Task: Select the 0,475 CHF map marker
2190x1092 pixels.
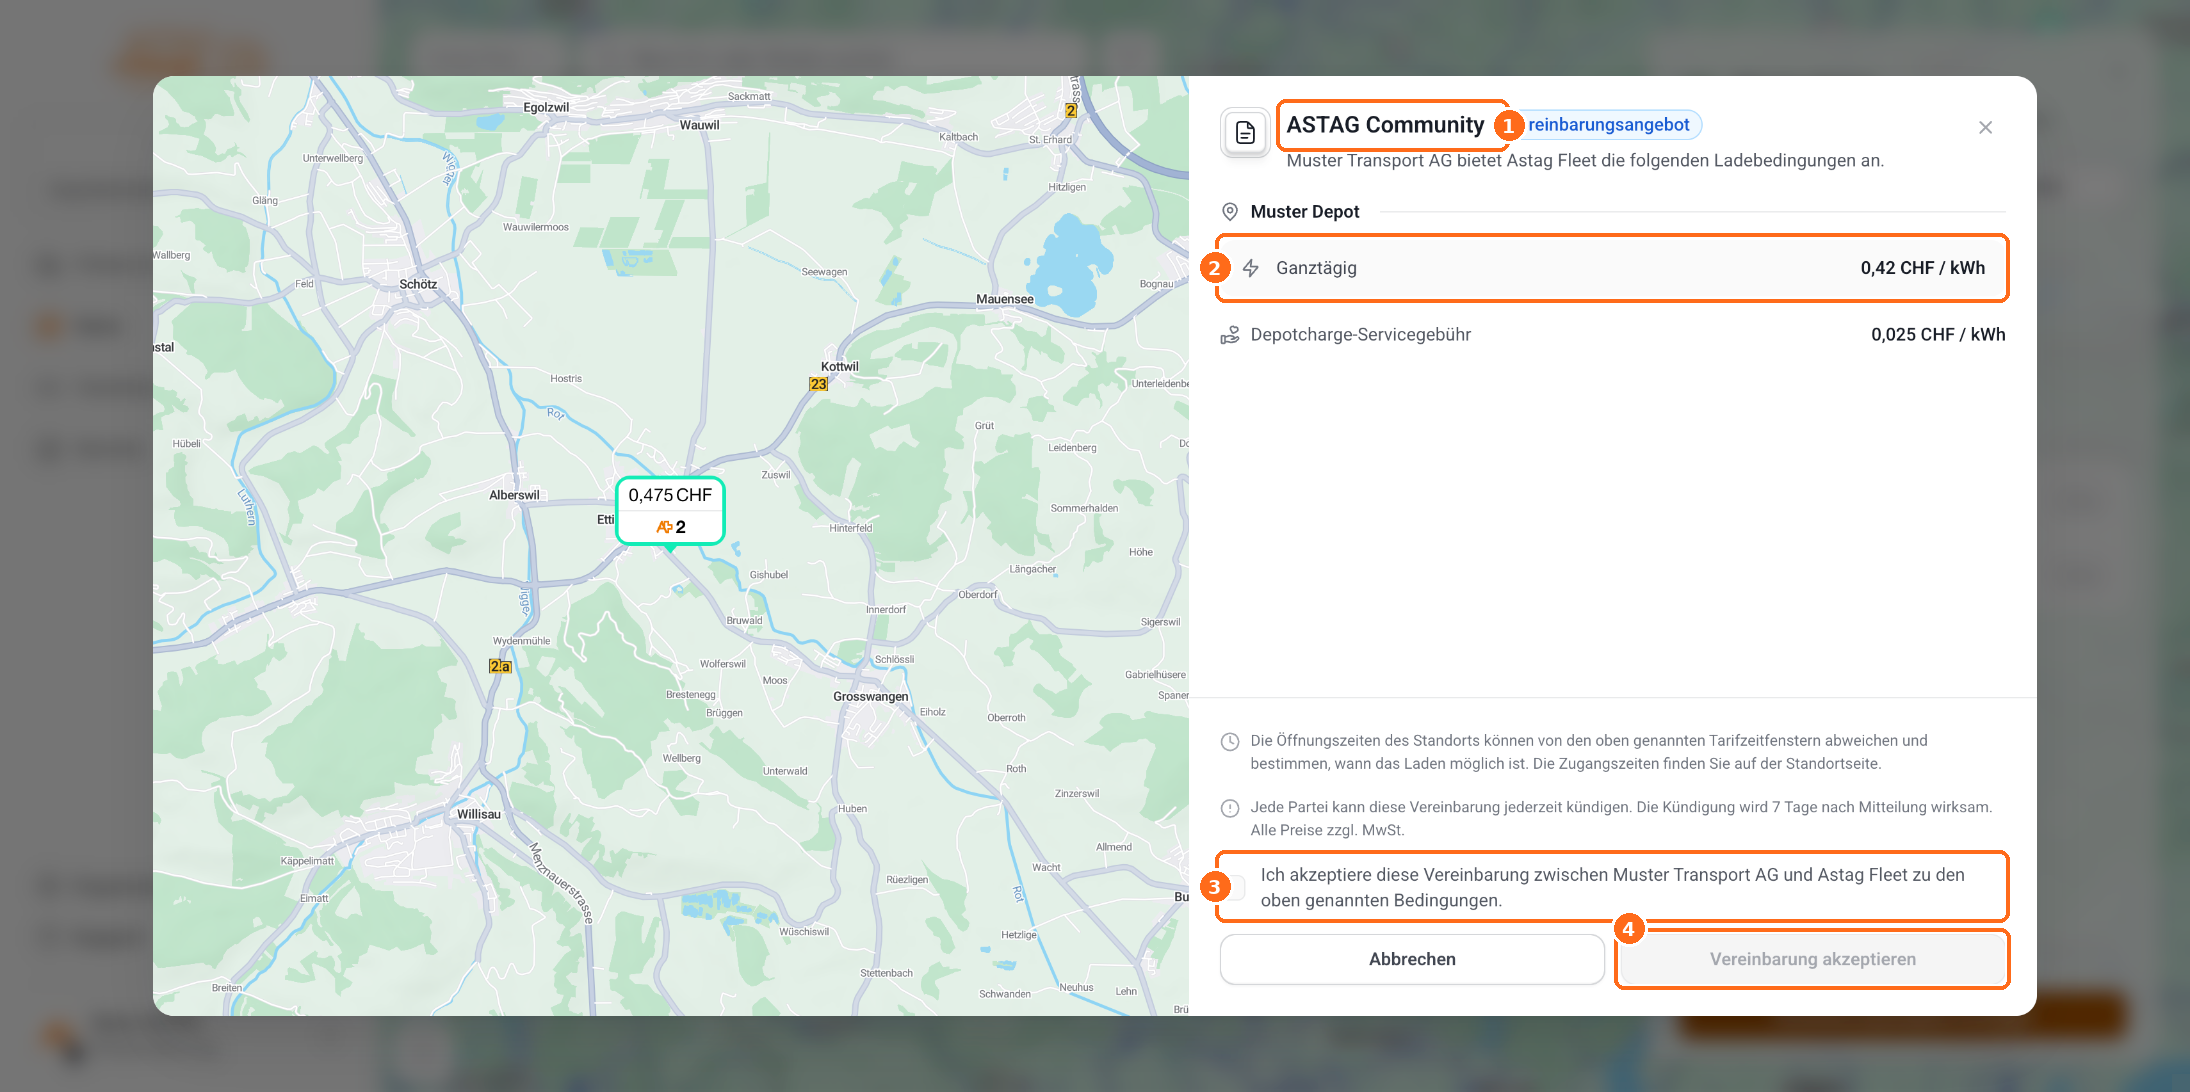Action: tap(670, 511)
